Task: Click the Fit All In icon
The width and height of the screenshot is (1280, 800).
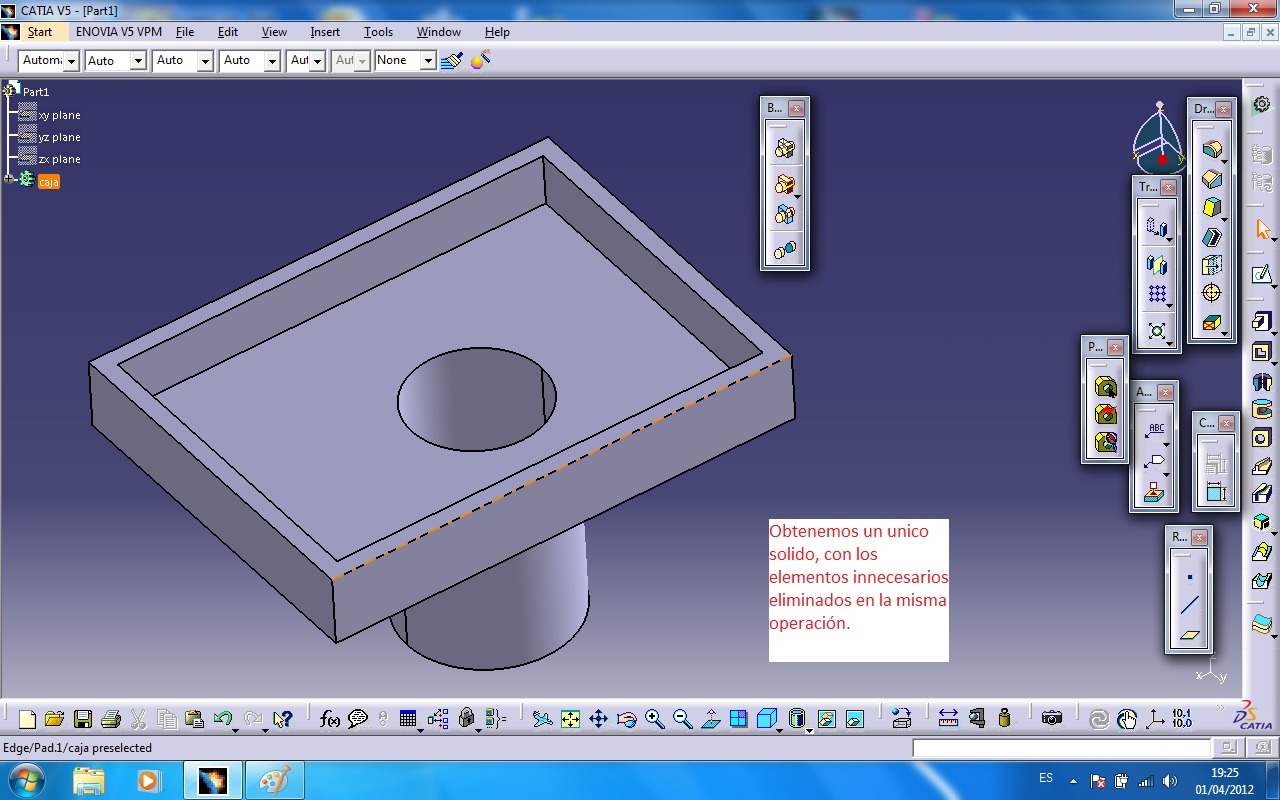Action: pos(570,718)
